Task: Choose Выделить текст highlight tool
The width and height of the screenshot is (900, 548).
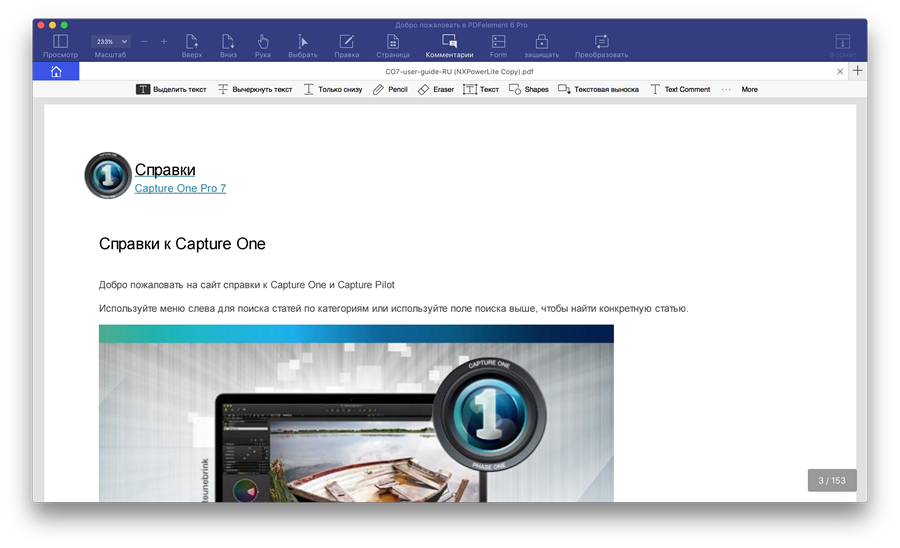Action: [171, 89]
